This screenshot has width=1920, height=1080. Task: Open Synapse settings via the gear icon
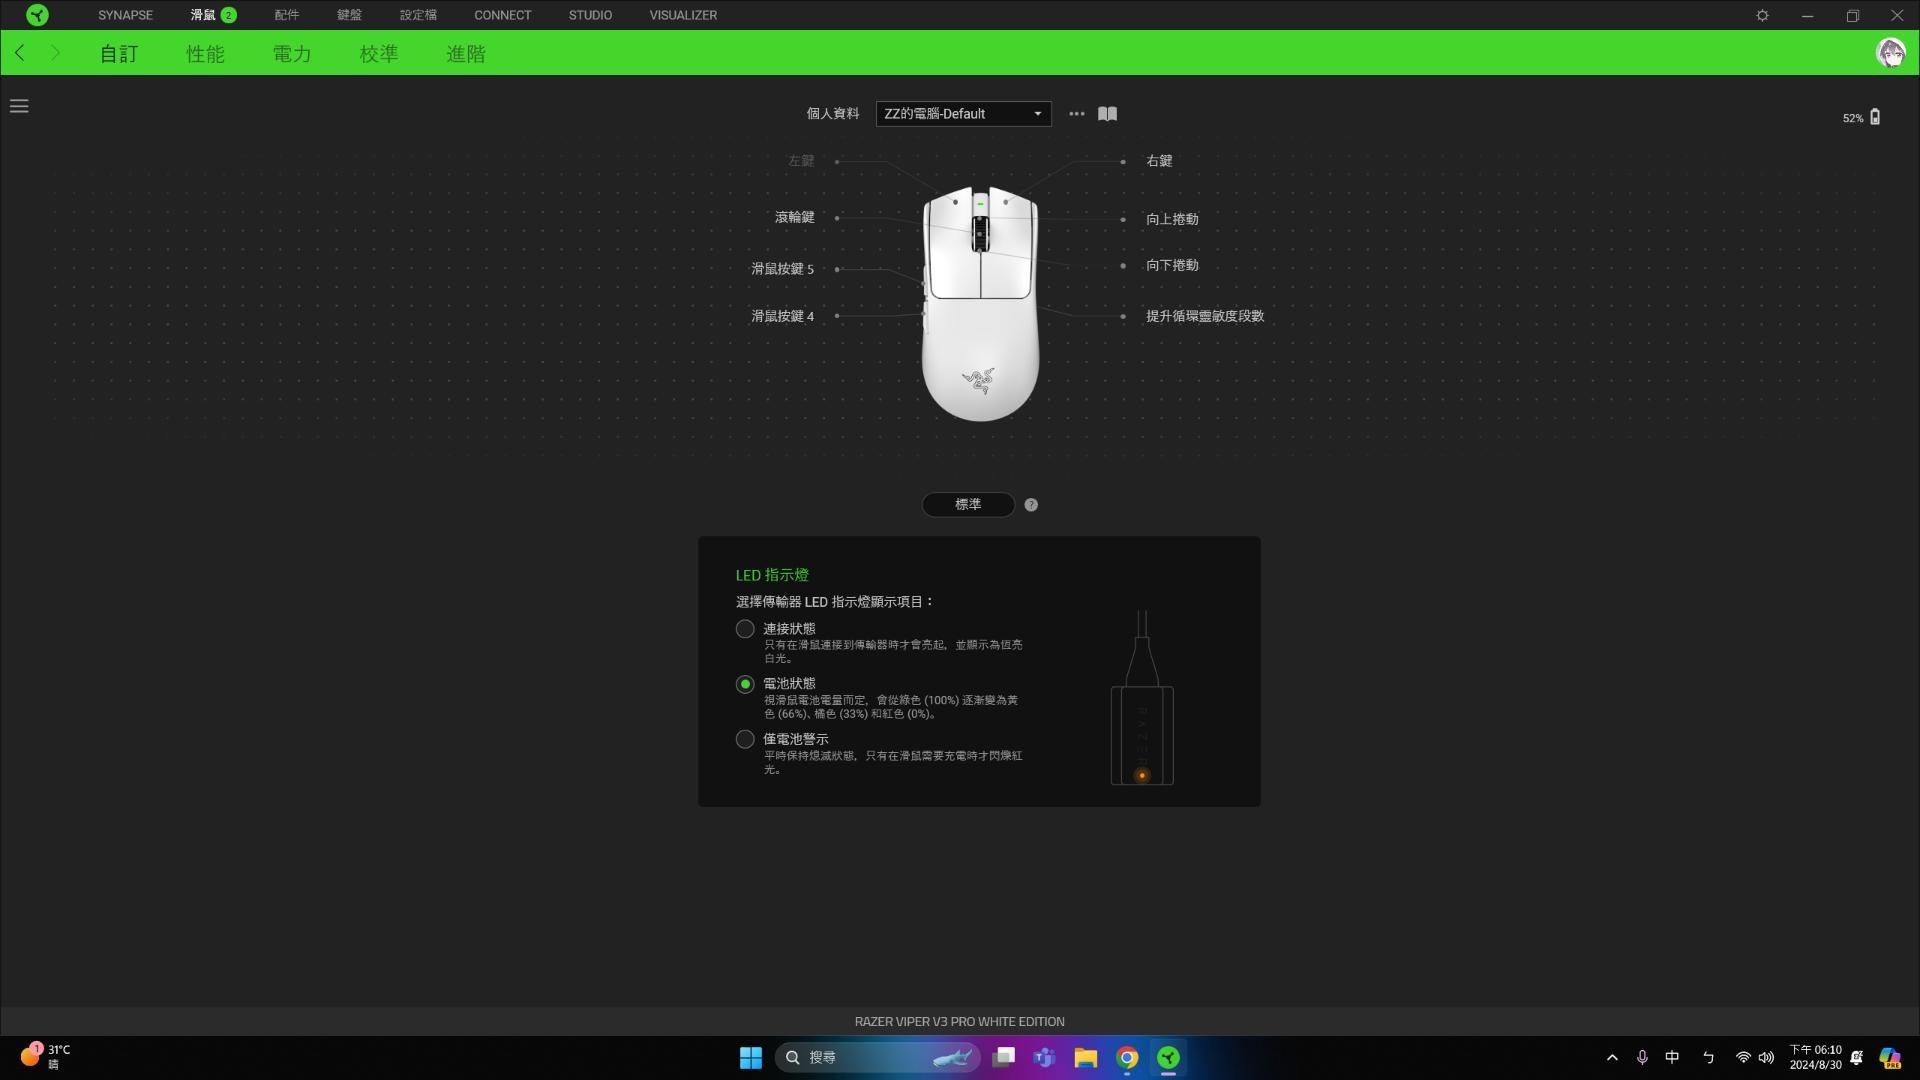tap(1763, 15)
